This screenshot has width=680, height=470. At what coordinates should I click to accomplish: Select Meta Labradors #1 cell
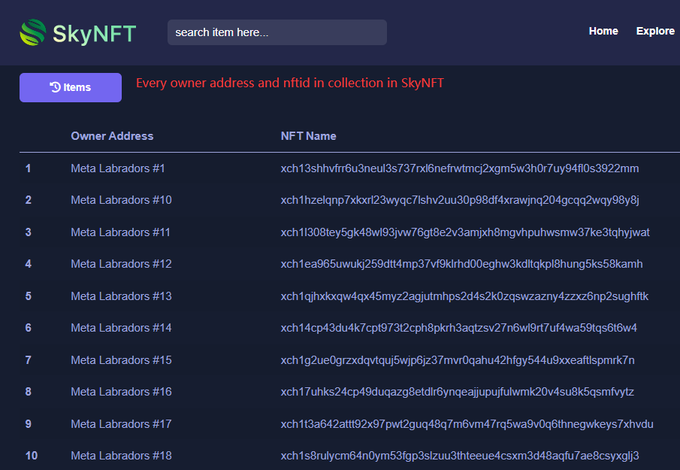click(118, 168)
